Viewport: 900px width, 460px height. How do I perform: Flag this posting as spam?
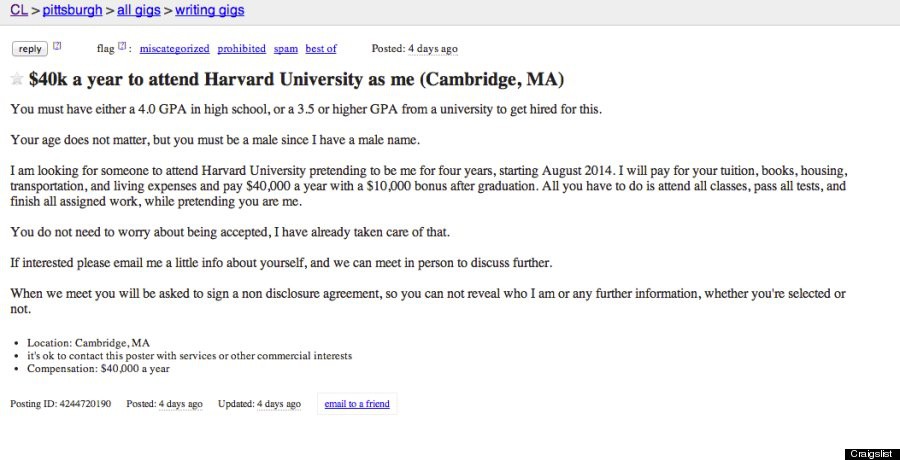(285, 48)
